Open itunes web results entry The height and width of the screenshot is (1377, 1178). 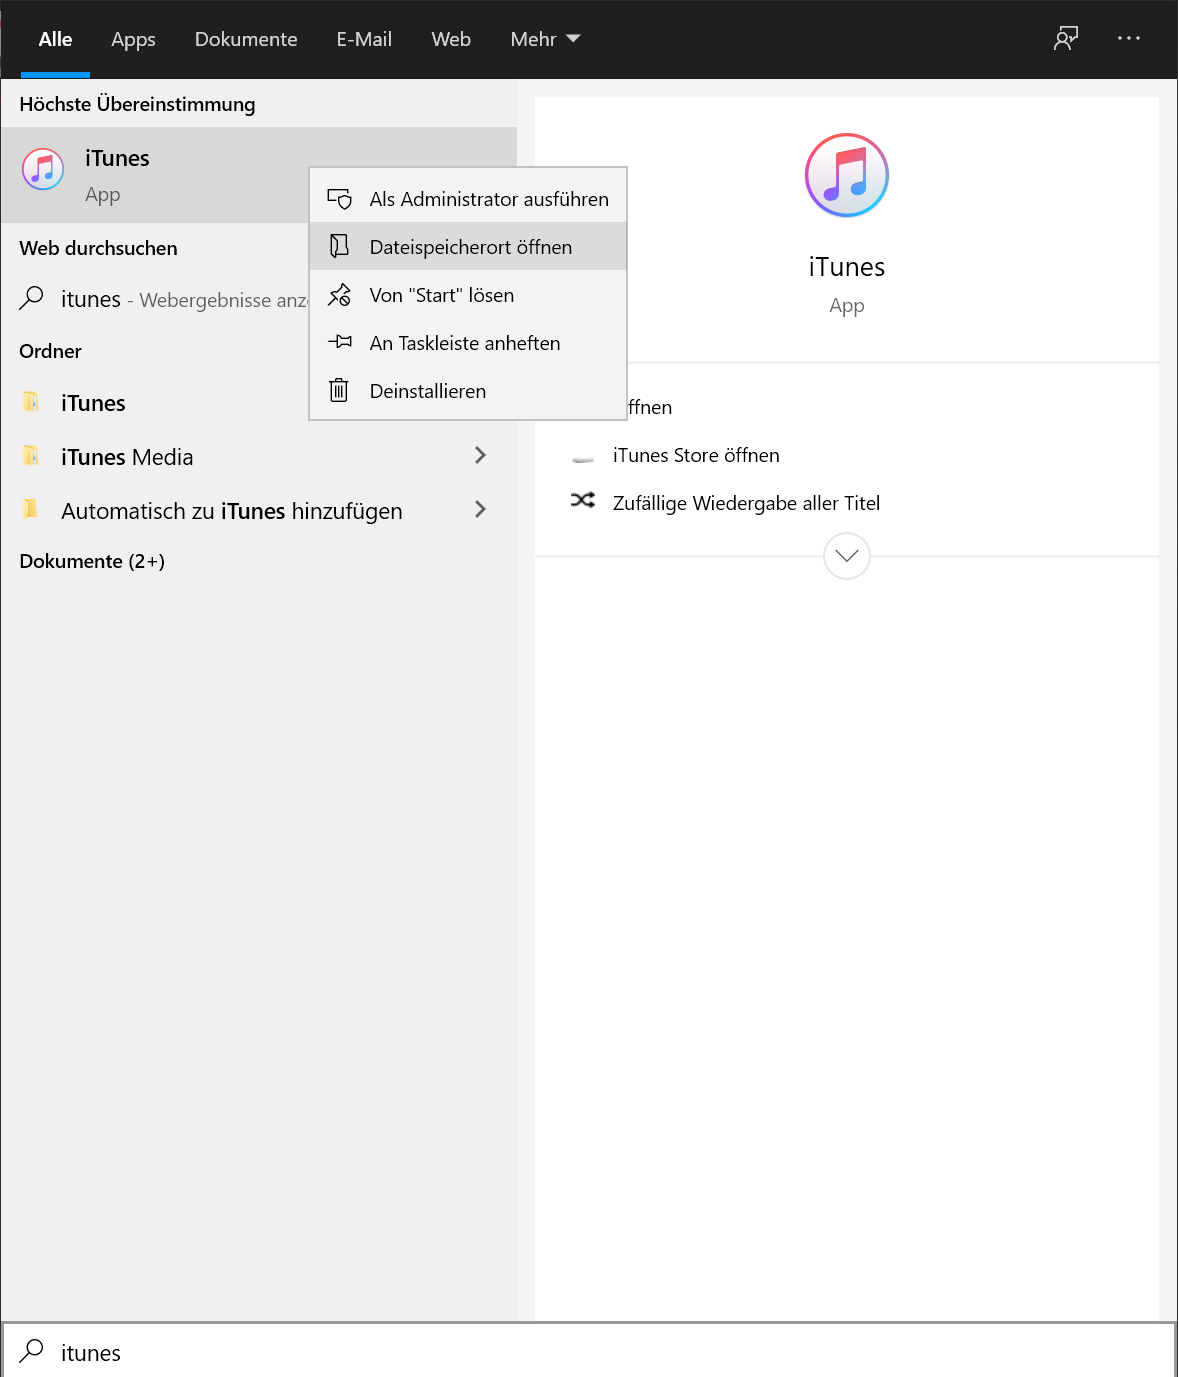pyautogui.click(x=155, y=299)
